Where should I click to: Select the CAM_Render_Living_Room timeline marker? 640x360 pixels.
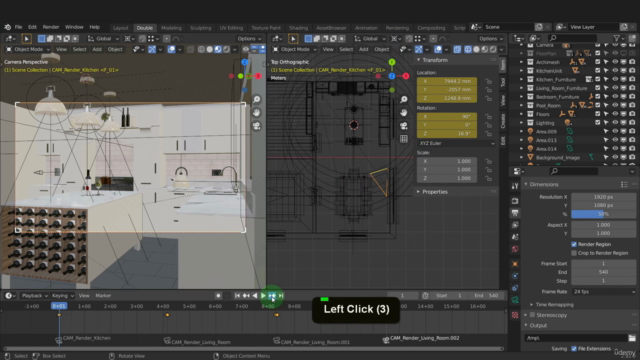pos(197,342)
